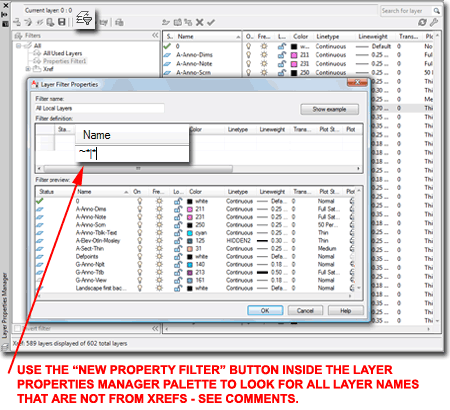Click the Show example button
Image resolution: width=450 pixels, height=410 pixels.
(x=329, y=109)
